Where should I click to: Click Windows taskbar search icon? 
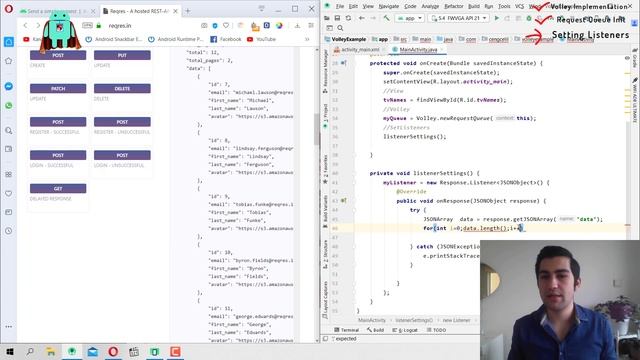click(30, 351)
